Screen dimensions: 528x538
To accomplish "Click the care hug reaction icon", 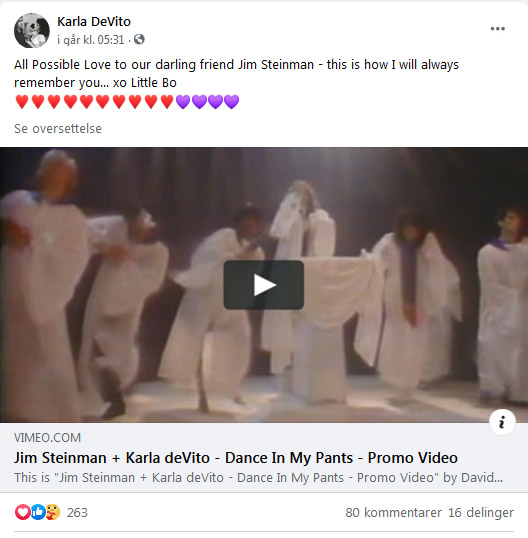I will click(52, 512).
